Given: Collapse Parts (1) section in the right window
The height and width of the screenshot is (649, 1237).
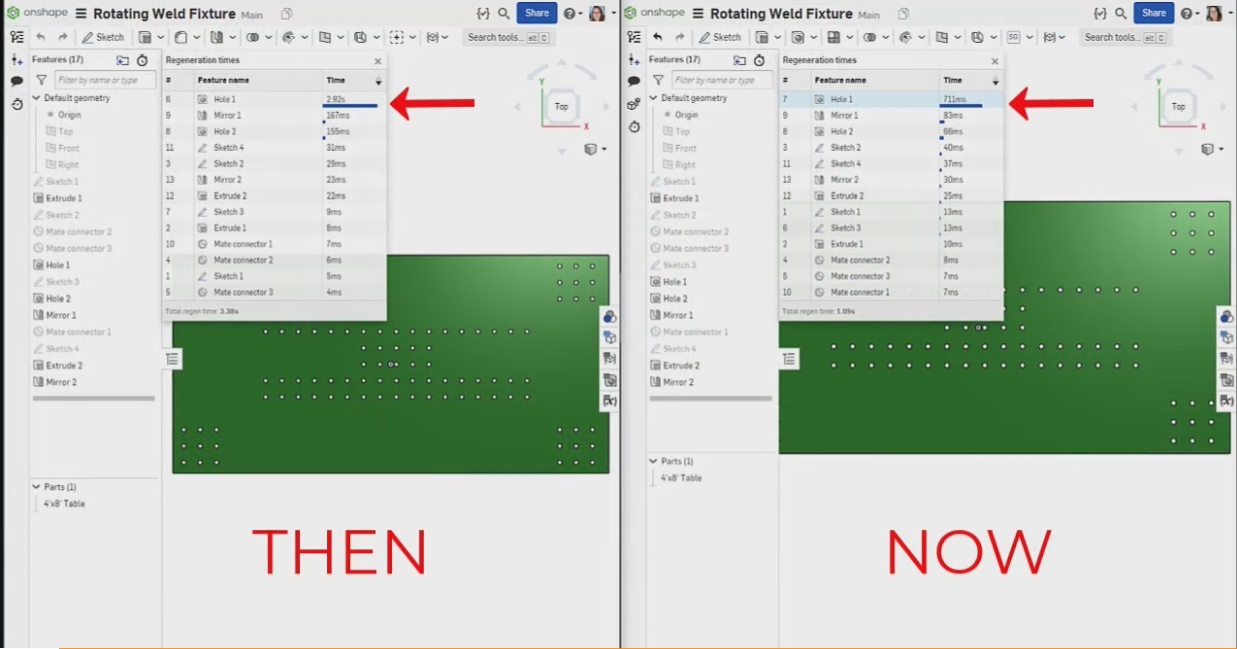Looking at the screenshot, I should [653, 461].
